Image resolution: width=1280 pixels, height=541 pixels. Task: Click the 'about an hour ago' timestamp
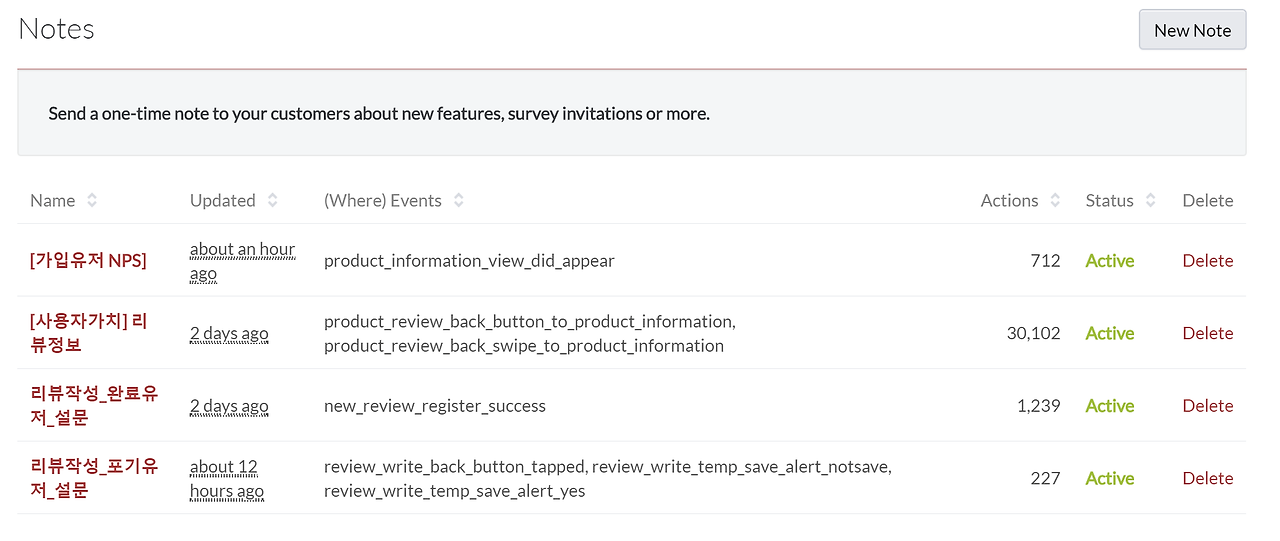243,261
